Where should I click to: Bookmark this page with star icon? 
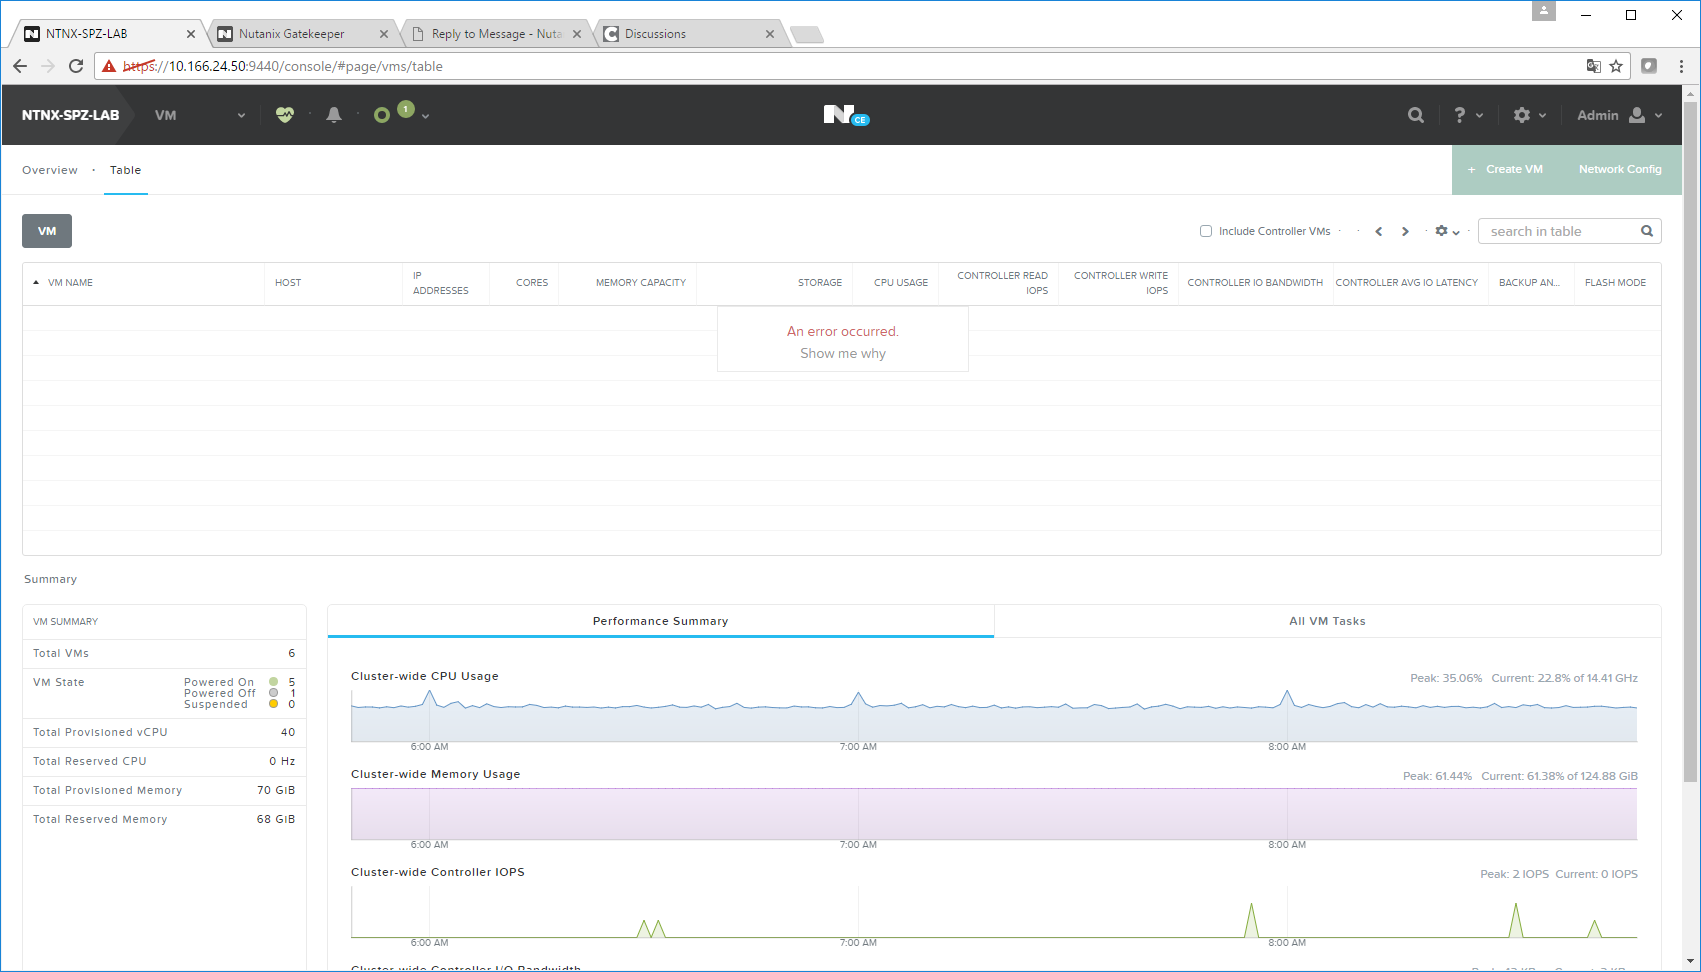1616,66
